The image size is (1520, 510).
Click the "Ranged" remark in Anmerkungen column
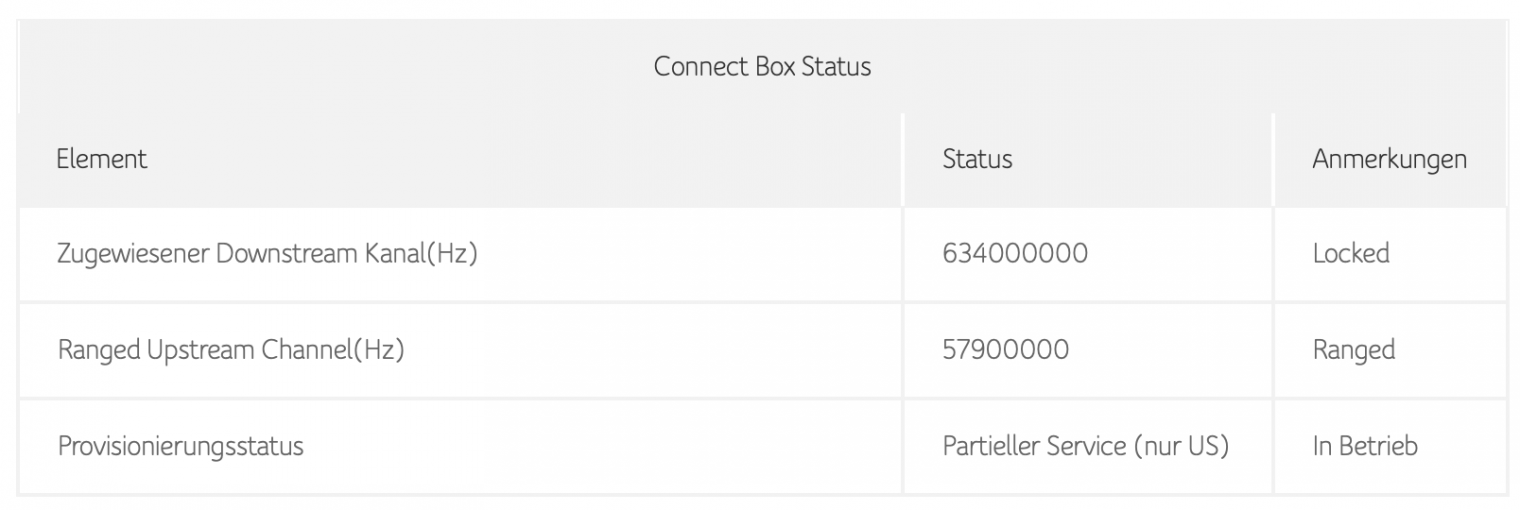pos(1353,350)
